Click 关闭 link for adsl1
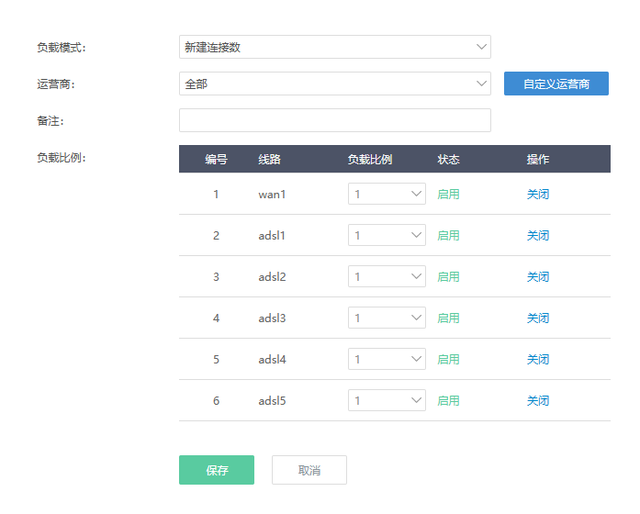640x514 pixels. point(538,235)
